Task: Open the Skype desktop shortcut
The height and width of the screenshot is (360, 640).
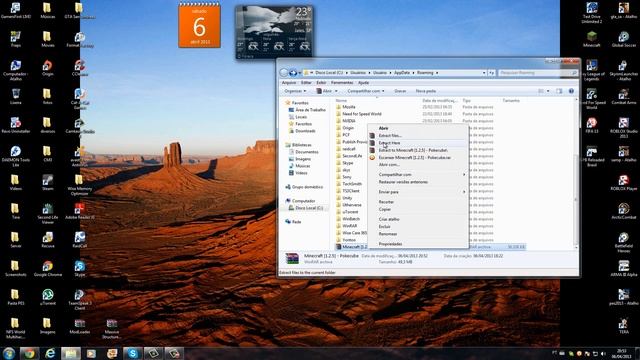Action: [80, 268]
